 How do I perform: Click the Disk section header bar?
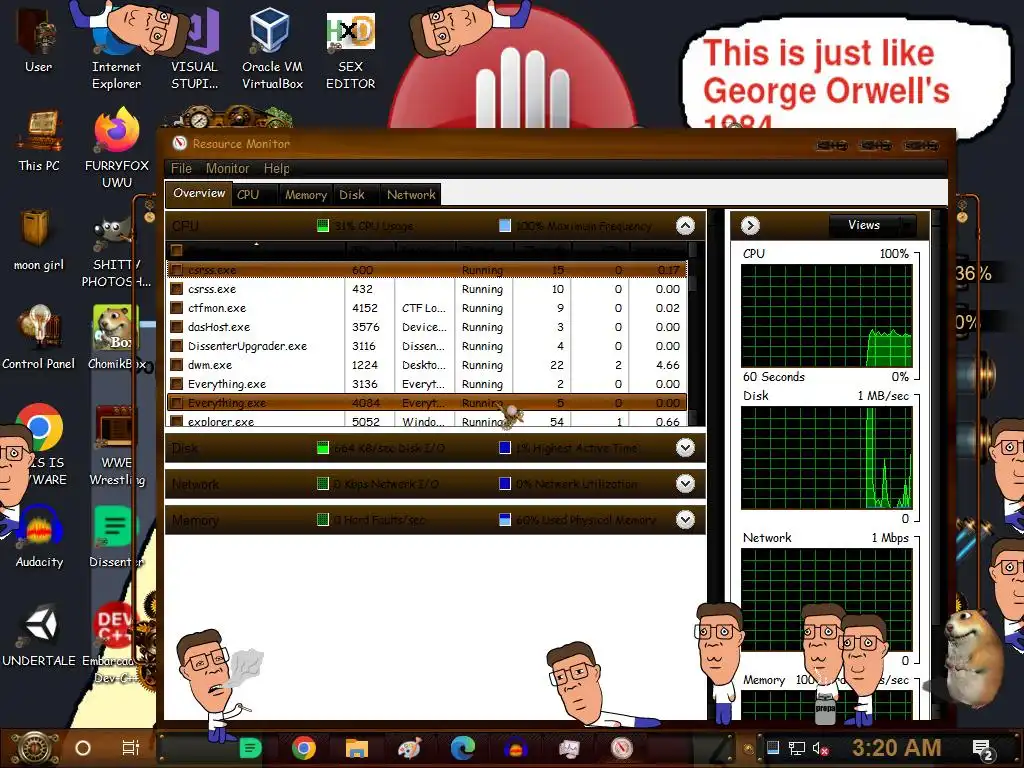coord(435,448)
